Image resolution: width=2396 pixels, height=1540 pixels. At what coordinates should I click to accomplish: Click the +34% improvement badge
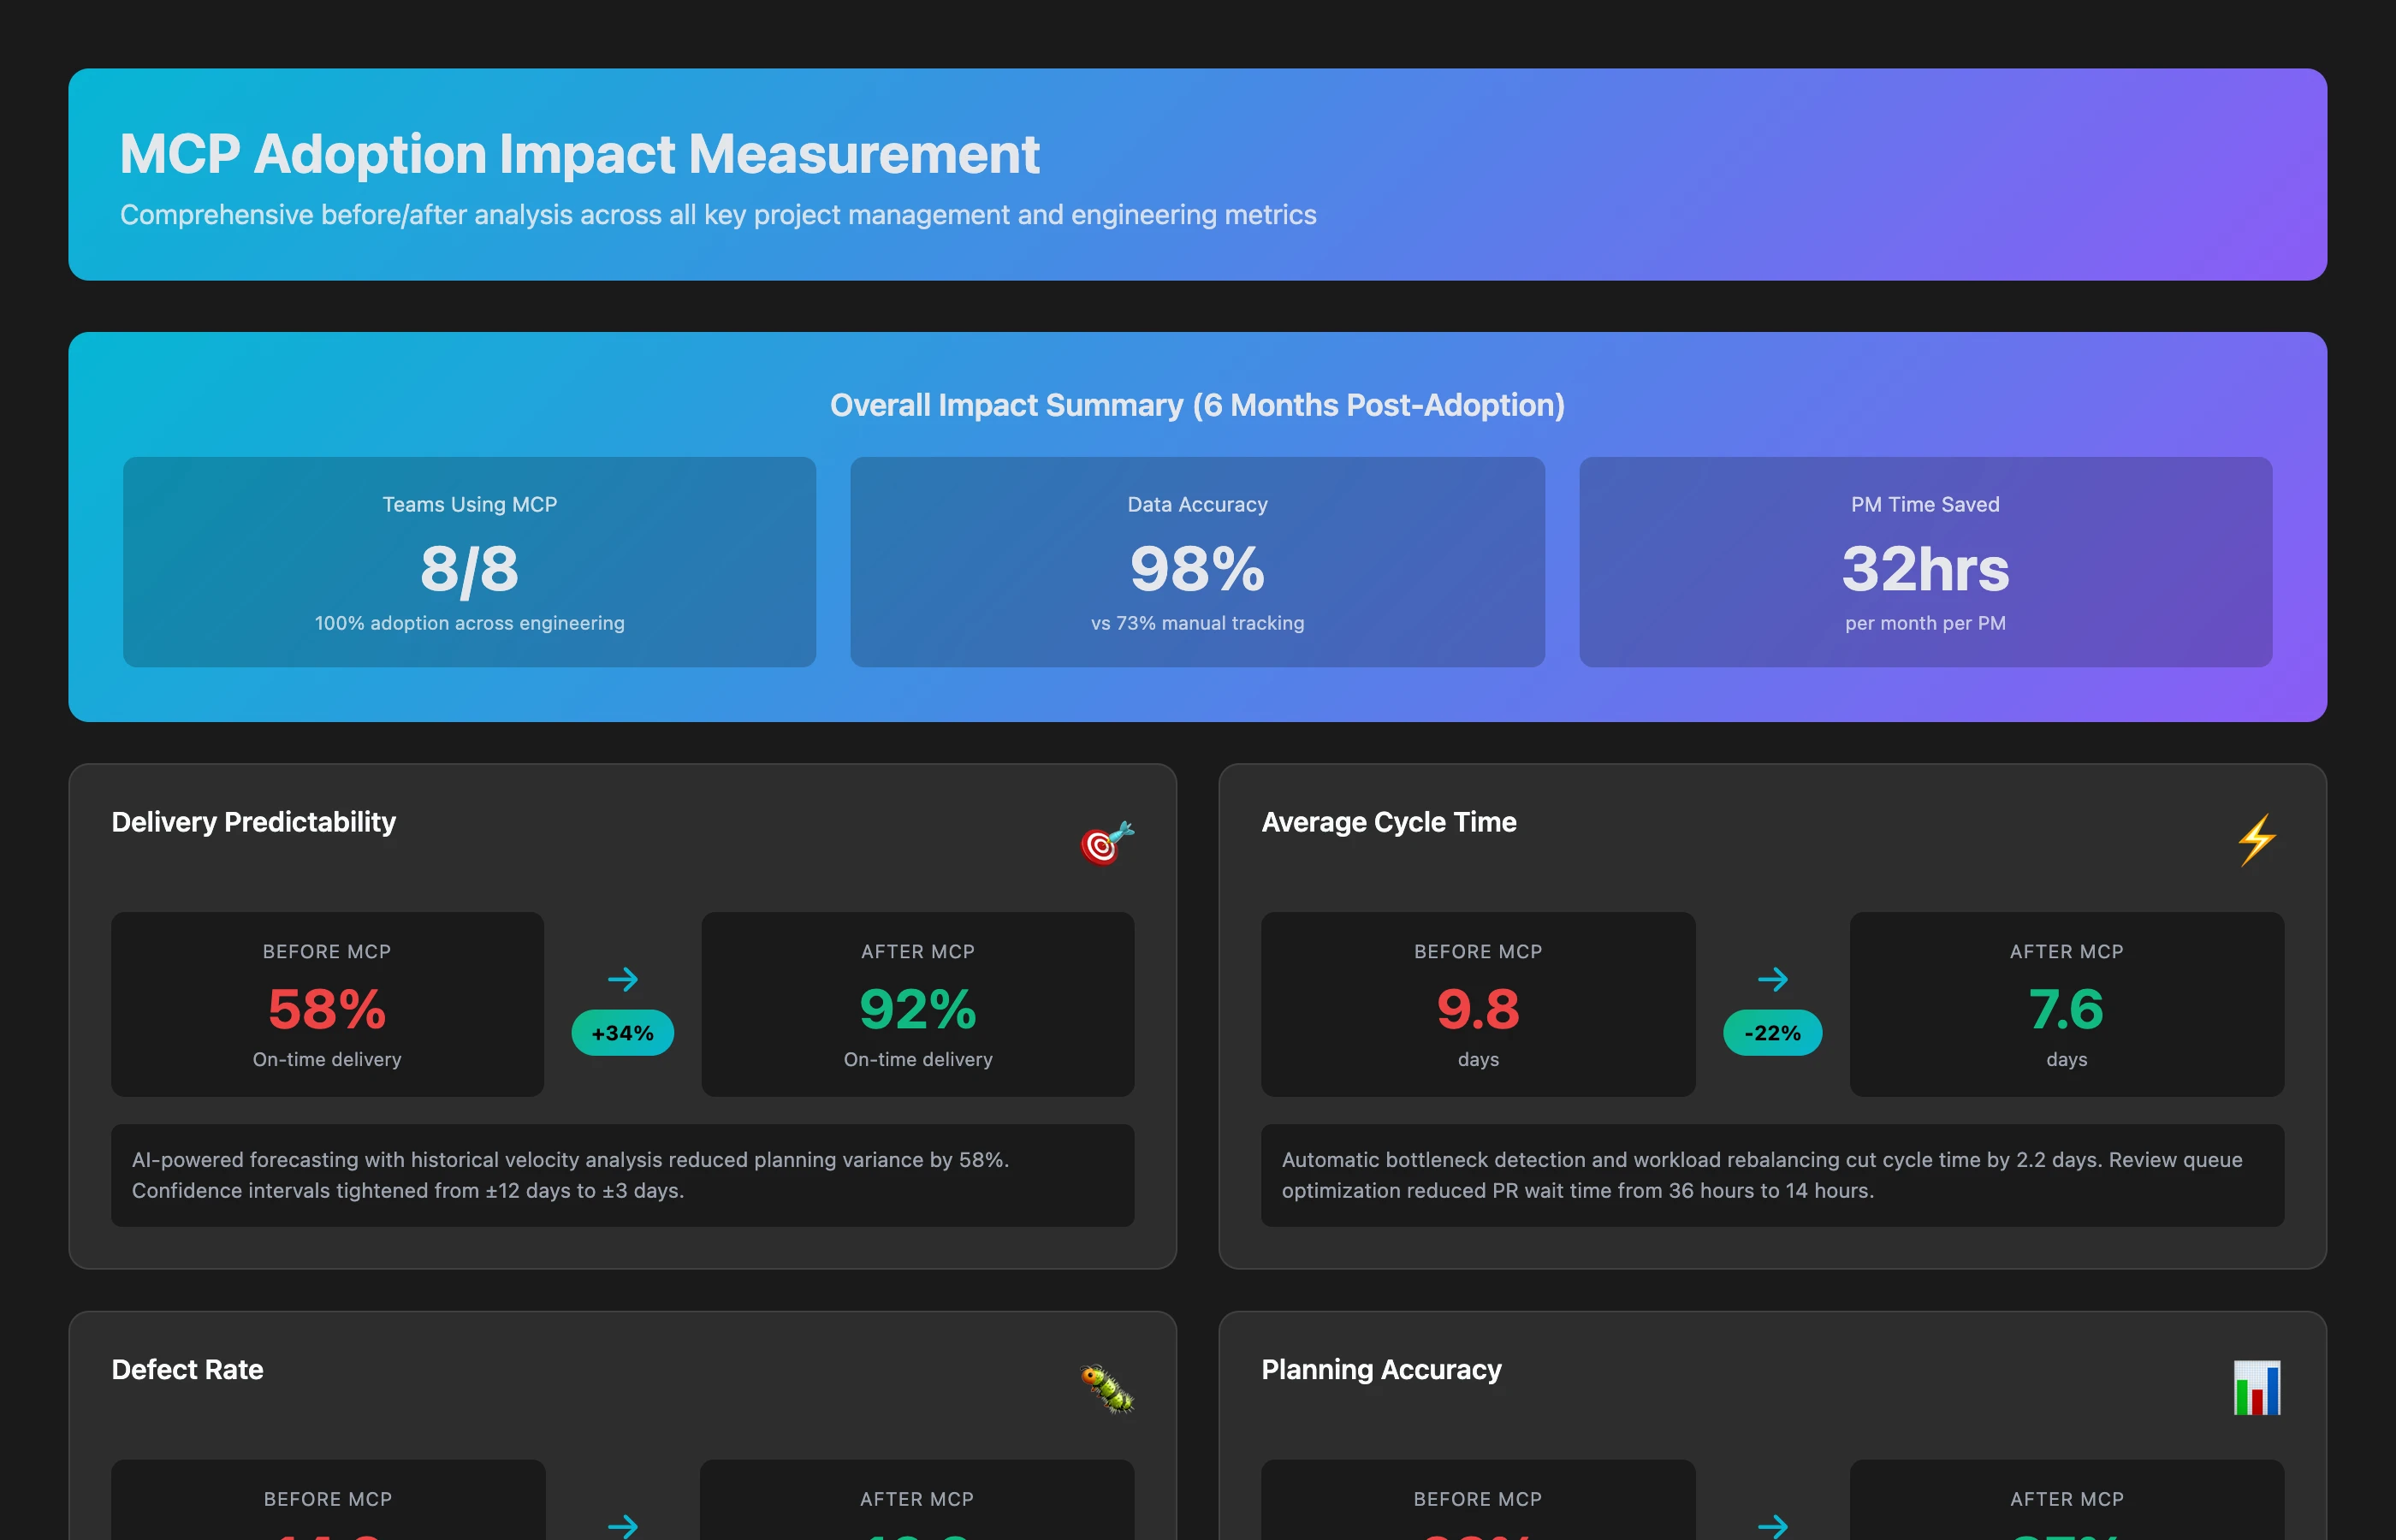(x=623, y=1033)
